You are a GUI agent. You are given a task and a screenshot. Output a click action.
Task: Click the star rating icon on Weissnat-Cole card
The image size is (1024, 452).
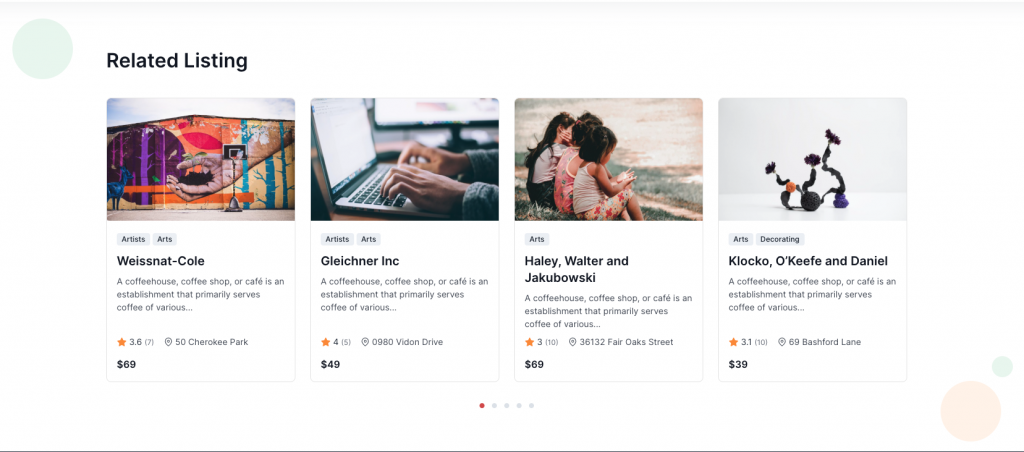tap(121, 342)
